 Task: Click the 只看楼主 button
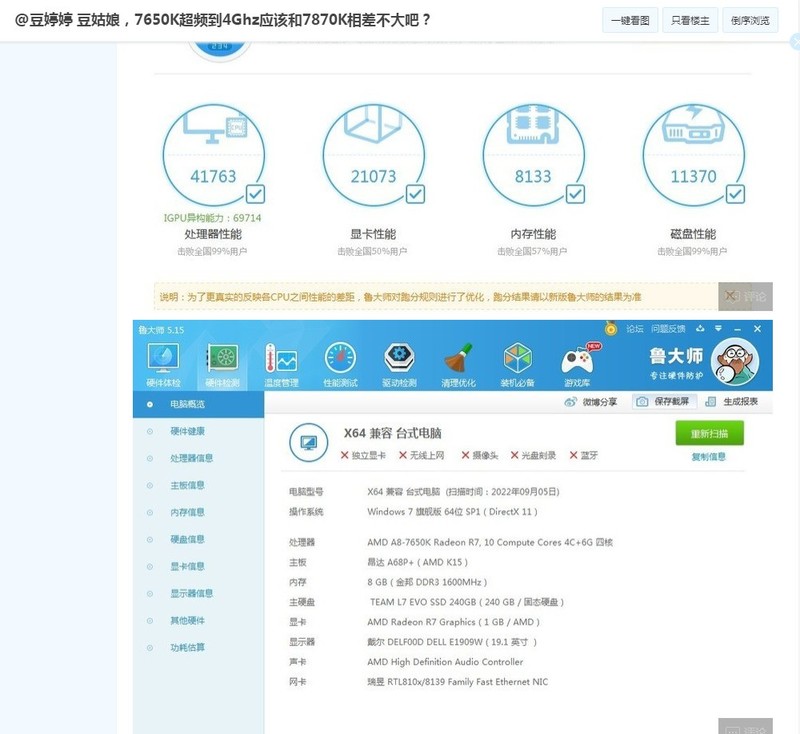click(690, 20)
